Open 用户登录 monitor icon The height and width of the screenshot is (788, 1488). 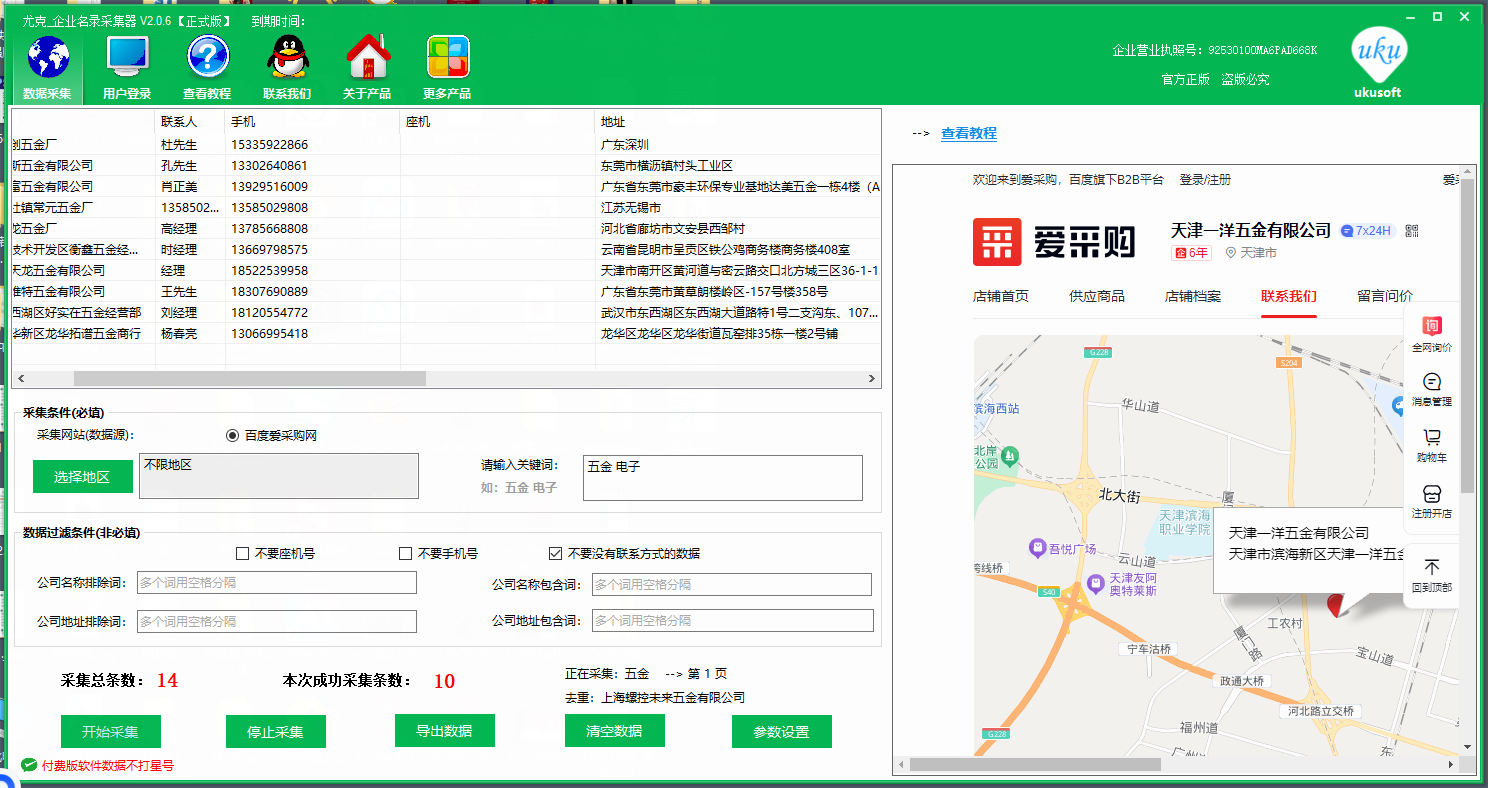coord(127,58)
